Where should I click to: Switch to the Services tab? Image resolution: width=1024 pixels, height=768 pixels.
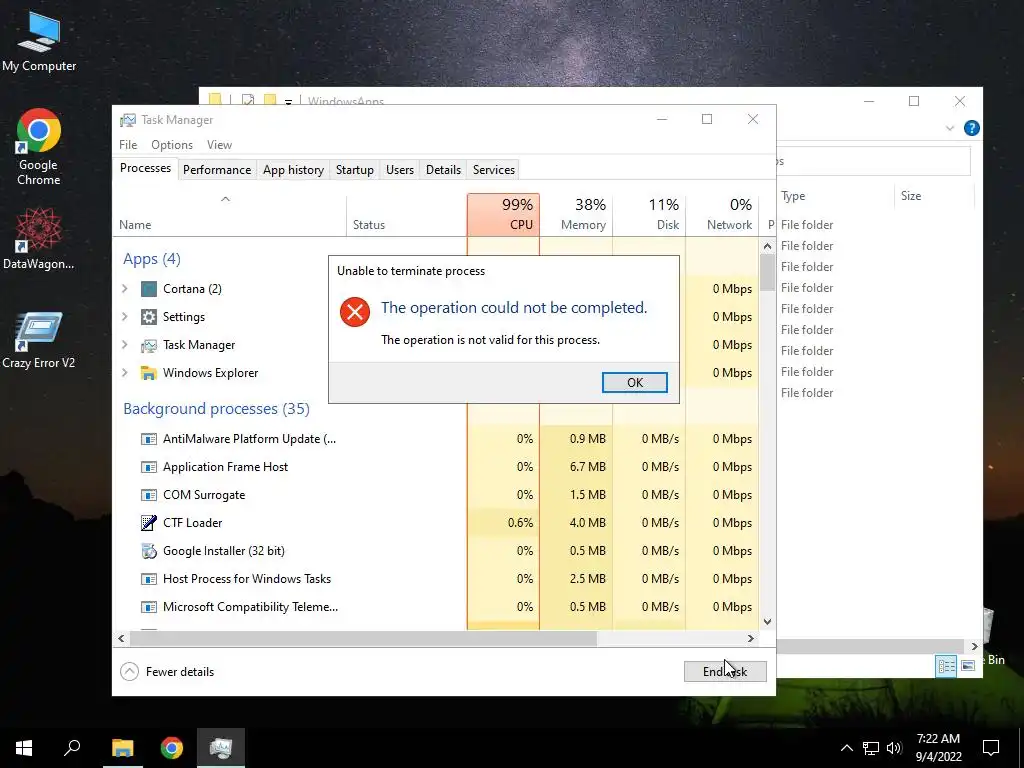pyautogui.click(x=494, y=170)
